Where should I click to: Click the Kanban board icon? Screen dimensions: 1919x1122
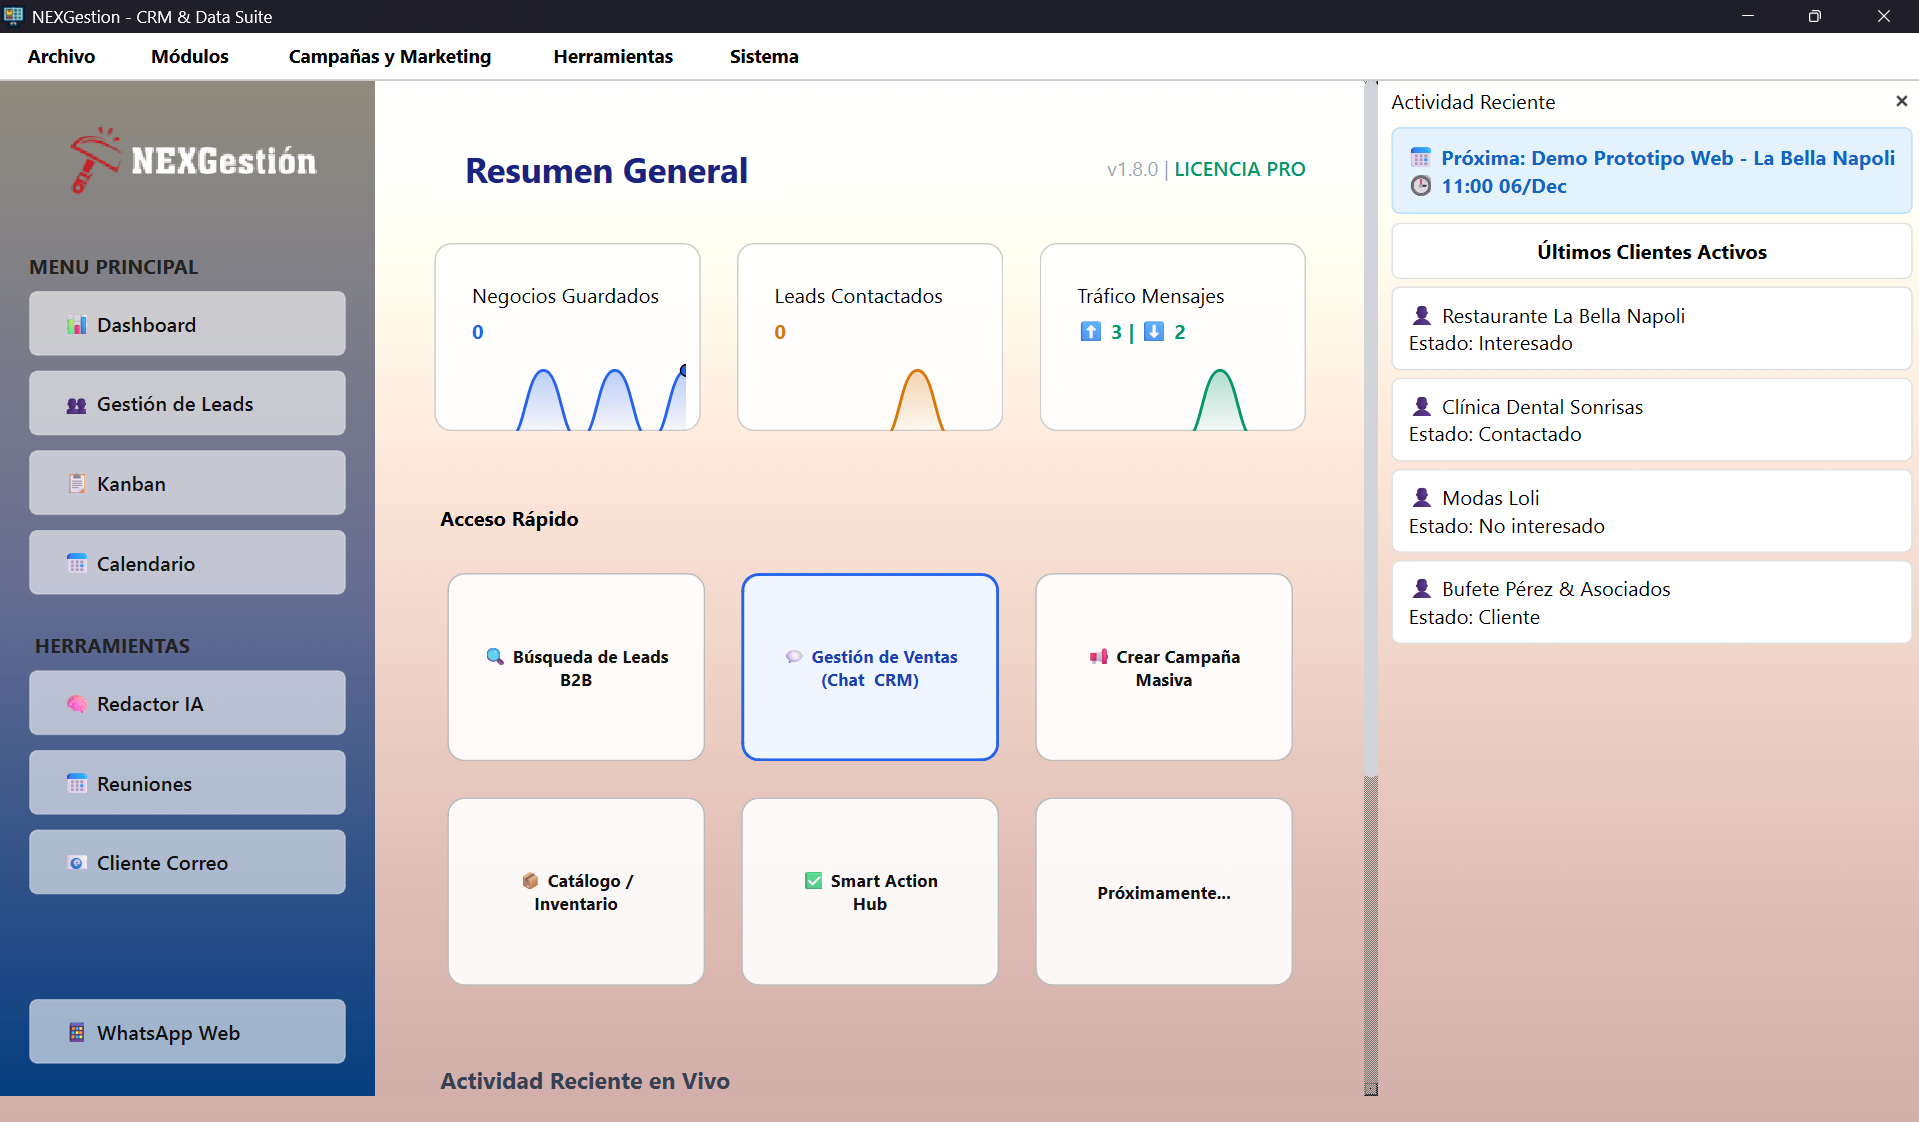77,484
